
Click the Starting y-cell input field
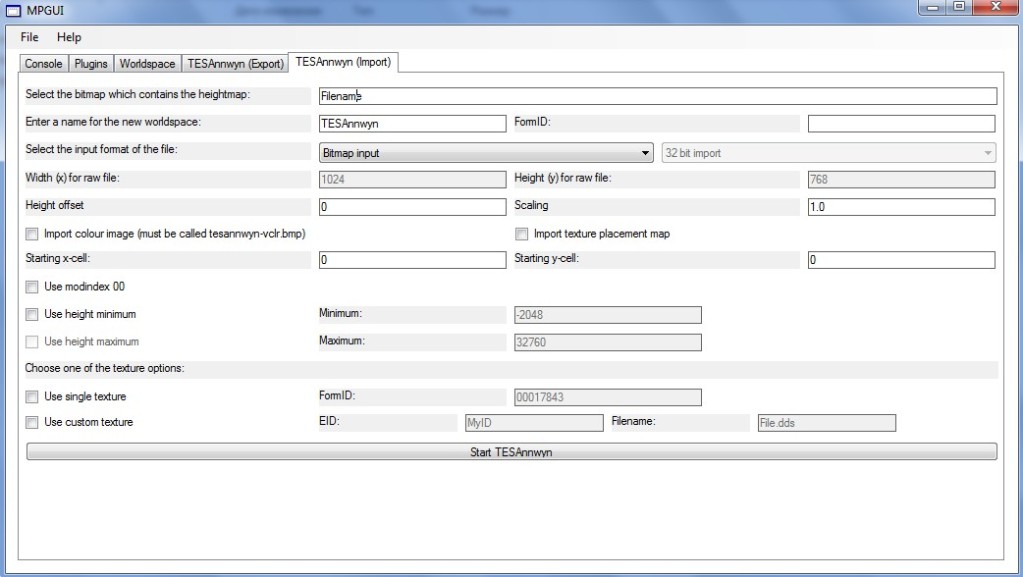coord(901,260)
